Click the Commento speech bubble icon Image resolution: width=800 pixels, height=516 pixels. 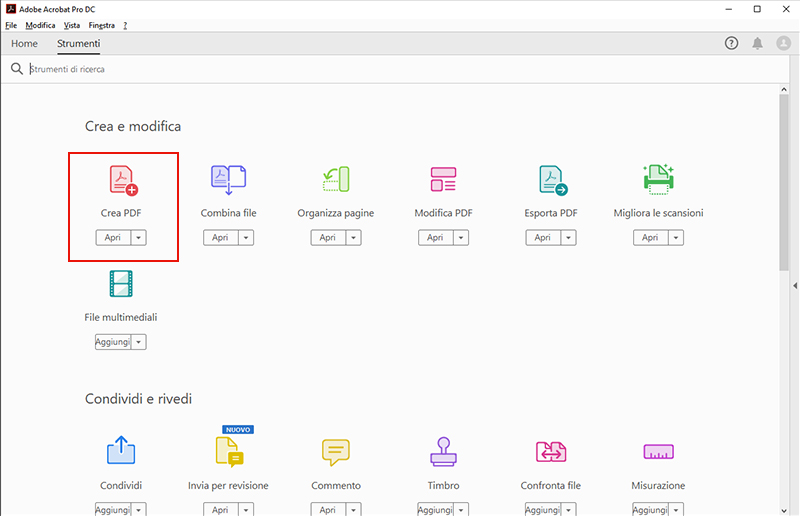[336, 452]
